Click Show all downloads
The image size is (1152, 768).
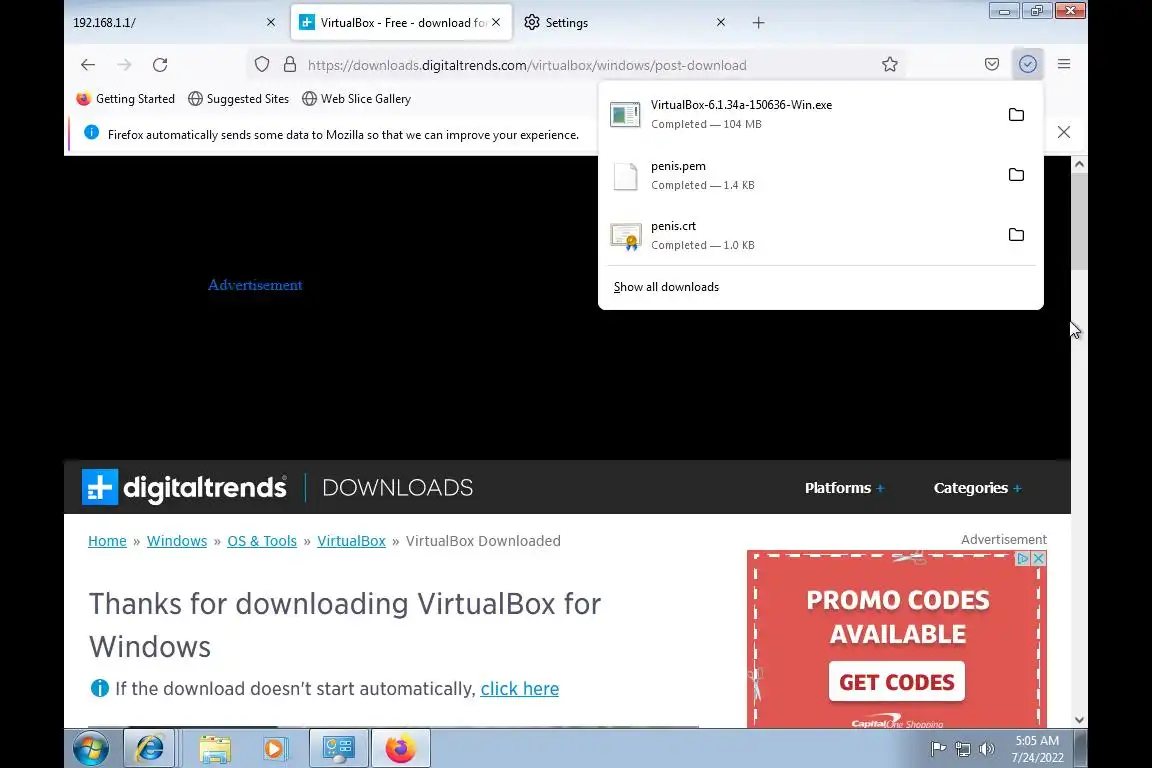click(x=666, y=287)
